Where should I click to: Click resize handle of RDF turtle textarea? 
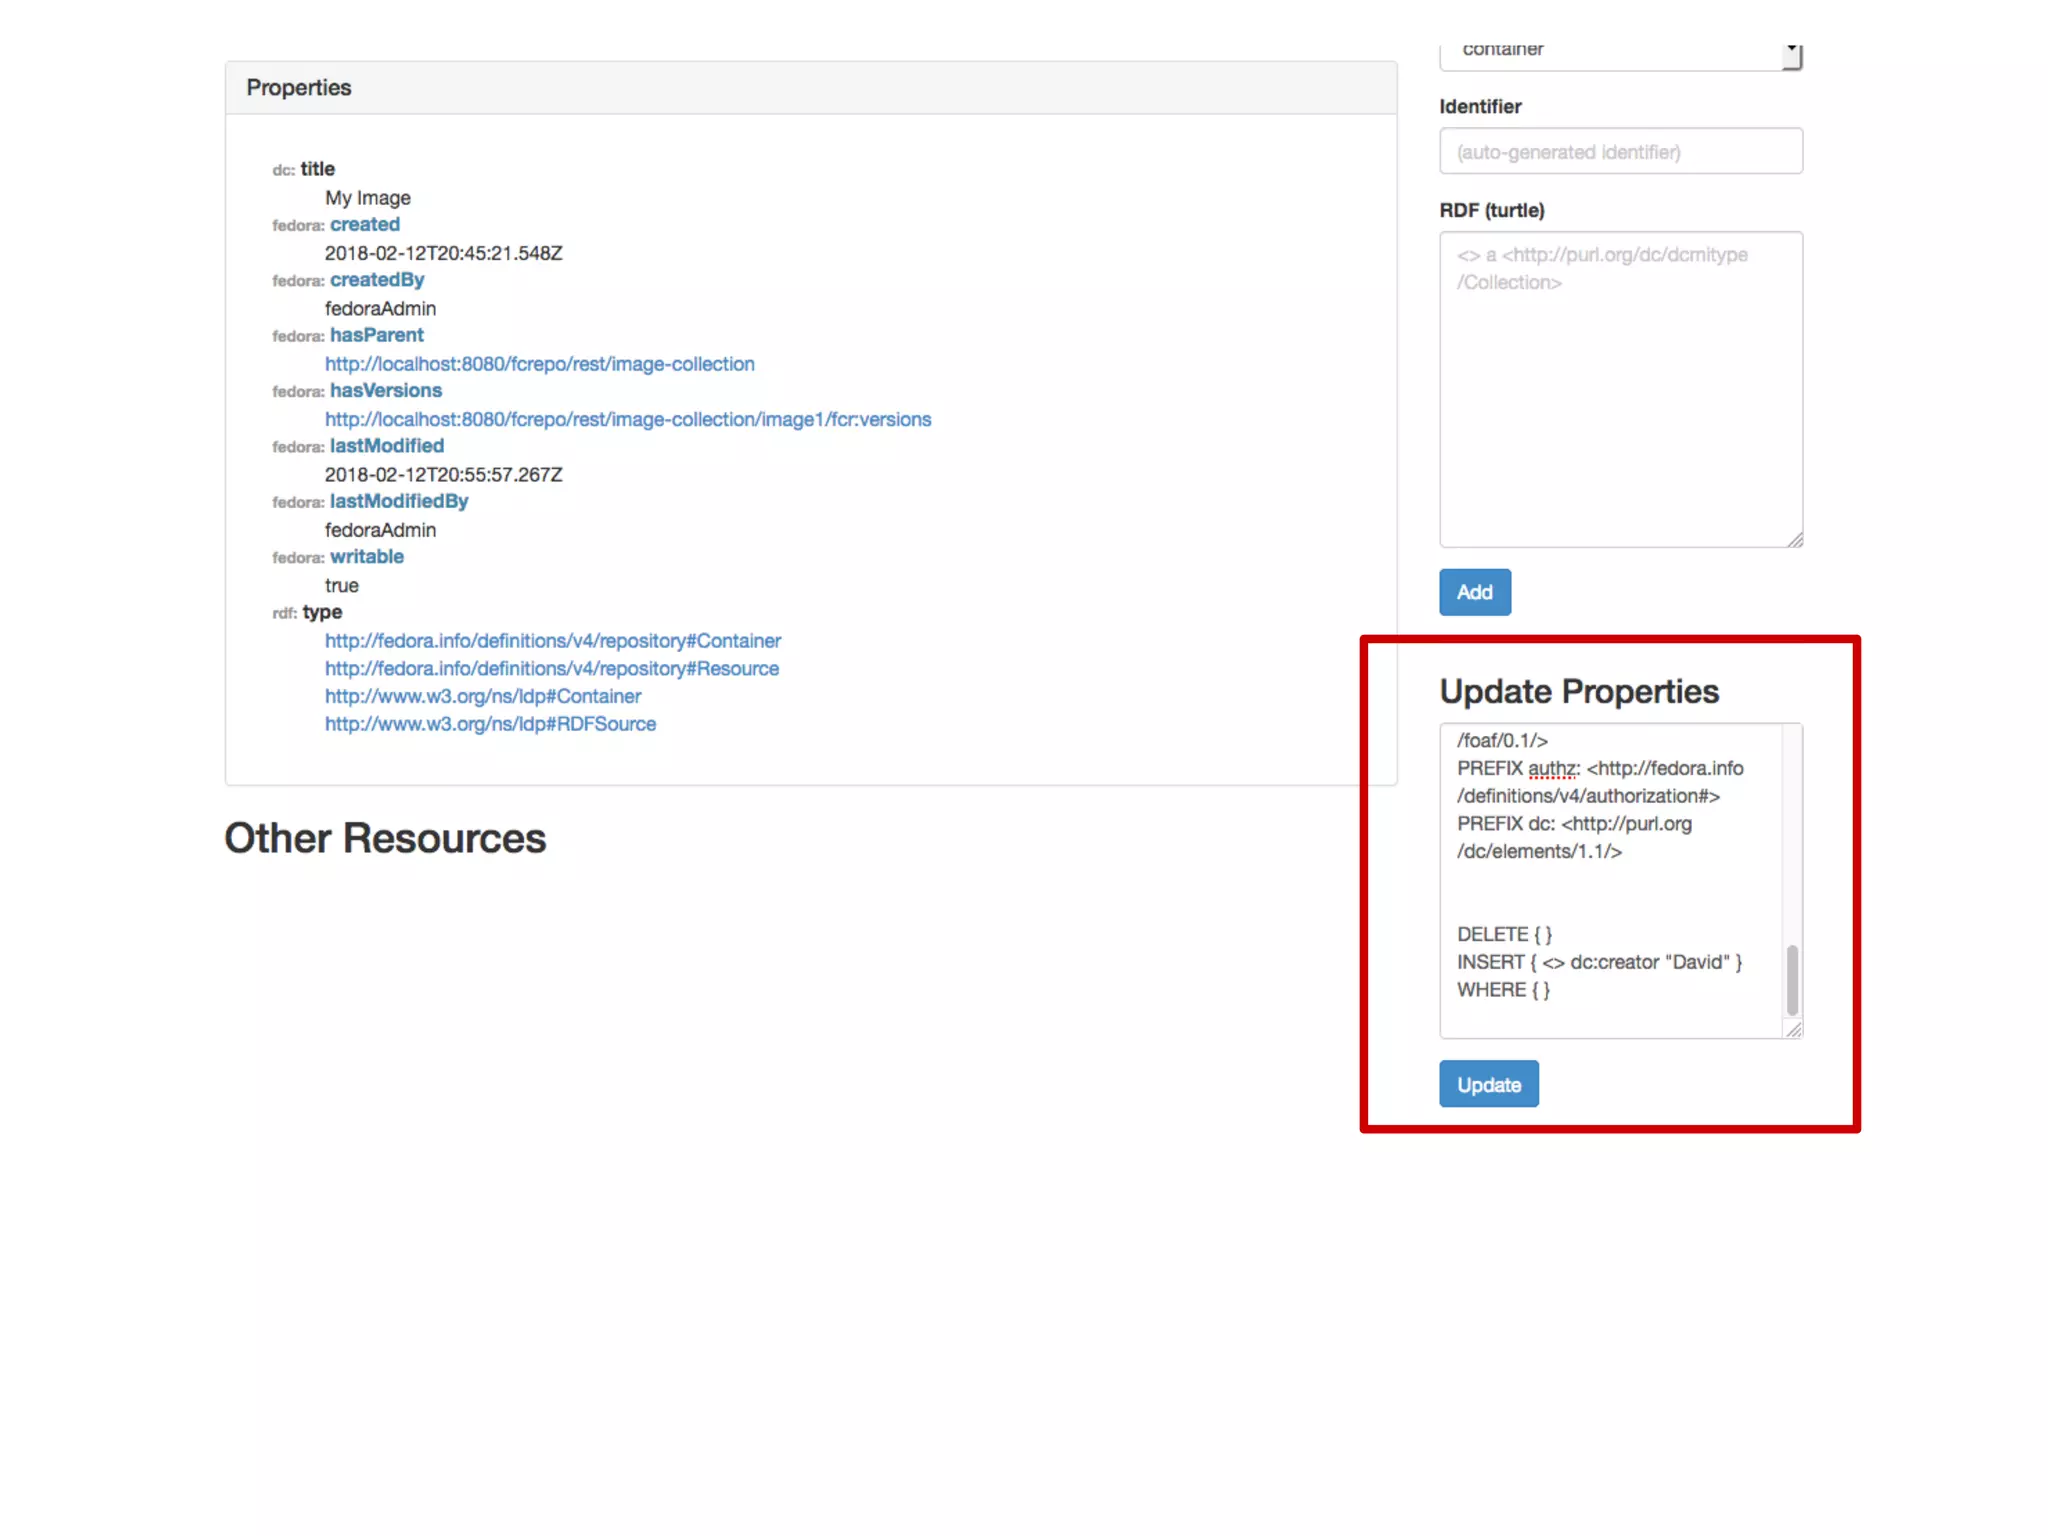1795,540
